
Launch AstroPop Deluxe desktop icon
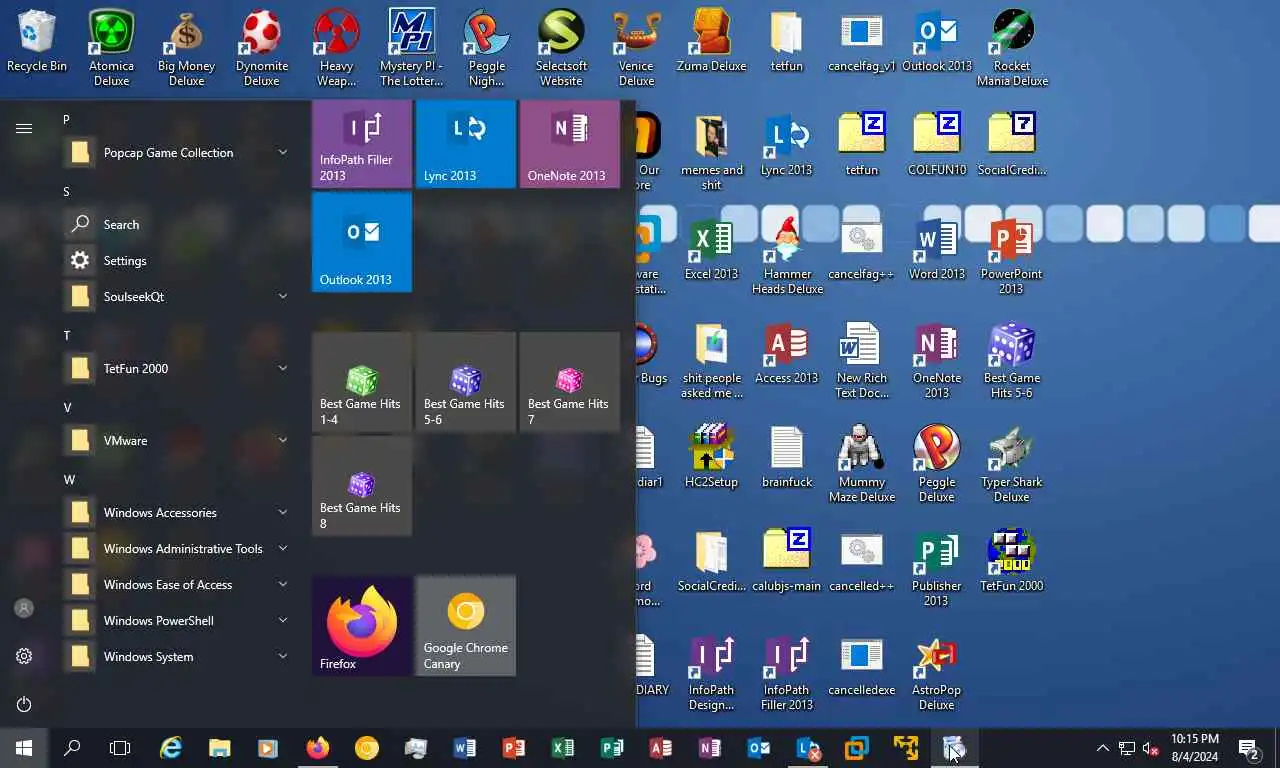tap(936, 672)
